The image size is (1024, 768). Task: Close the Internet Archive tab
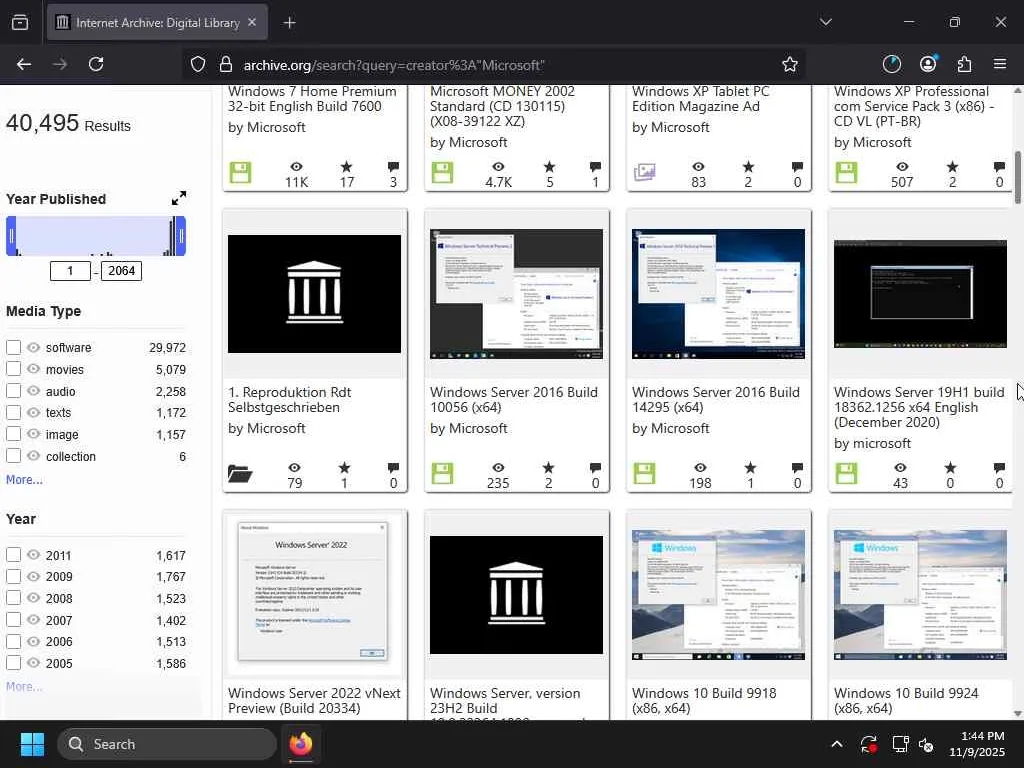(x=252, y=22)
